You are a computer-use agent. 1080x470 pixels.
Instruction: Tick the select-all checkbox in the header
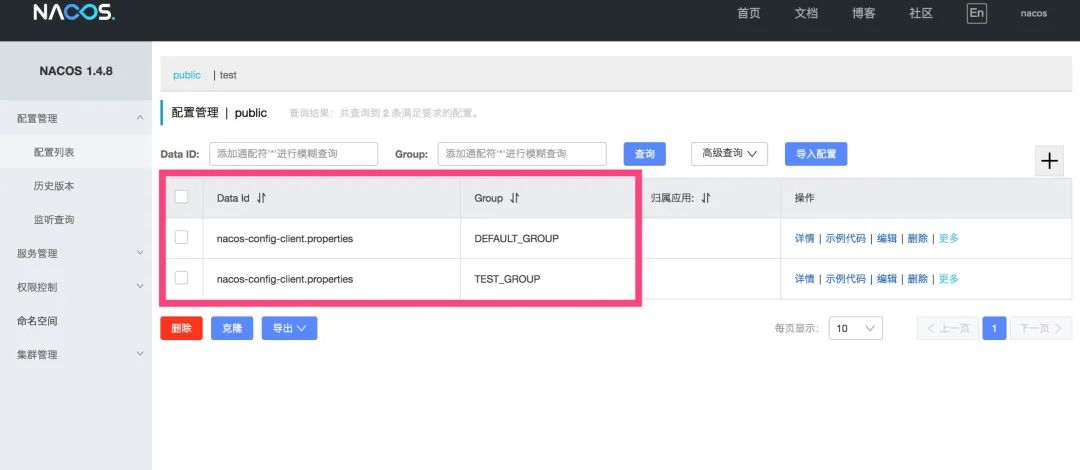[181, 197]
